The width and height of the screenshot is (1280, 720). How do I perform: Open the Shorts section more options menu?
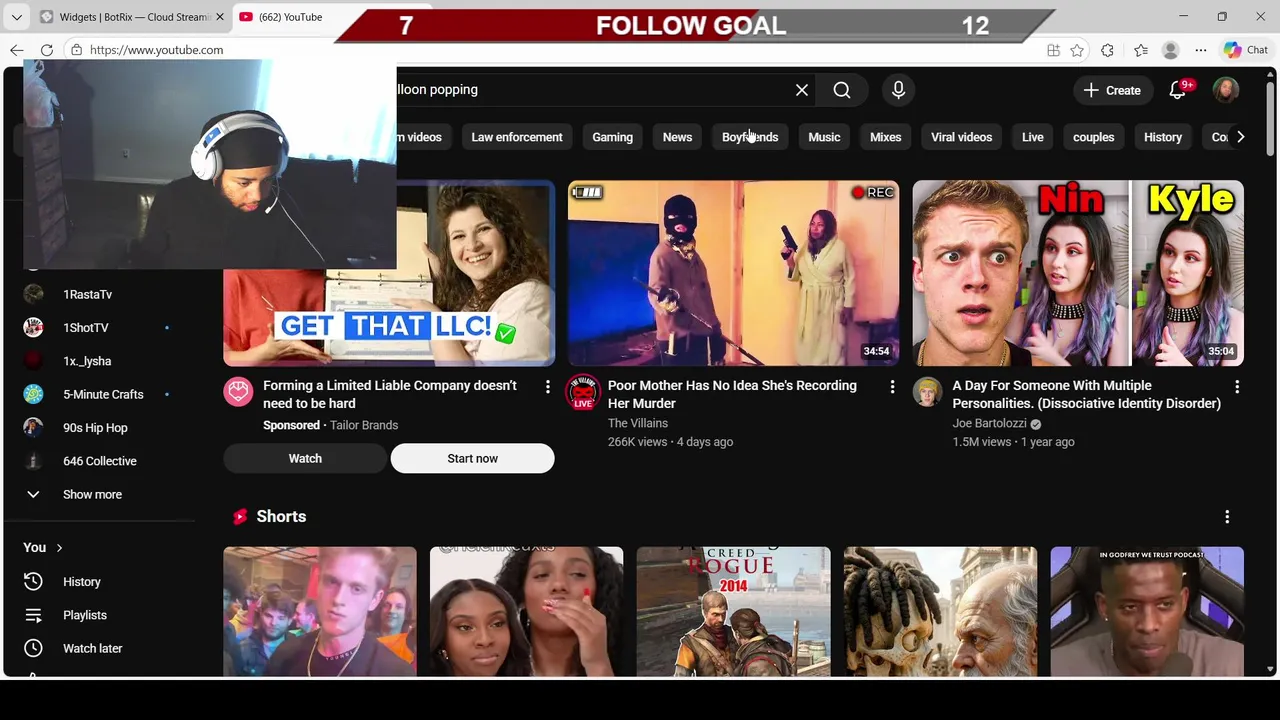pos(1227,517)
